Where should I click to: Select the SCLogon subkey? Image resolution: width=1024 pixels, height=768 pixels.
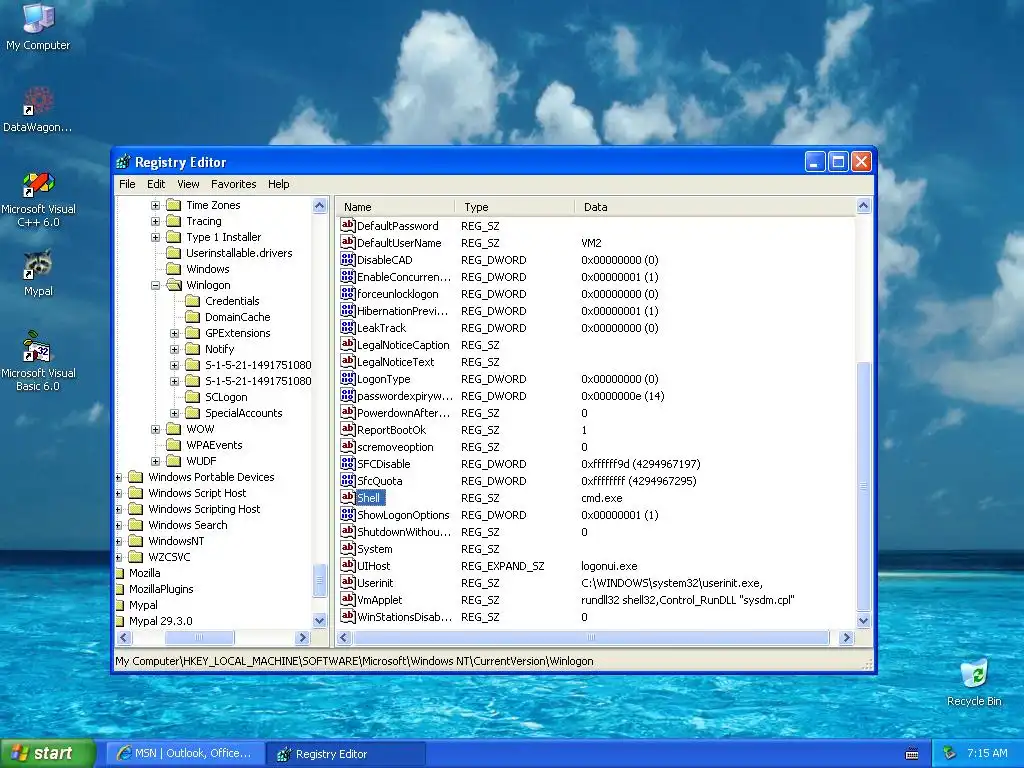[226, 397]
